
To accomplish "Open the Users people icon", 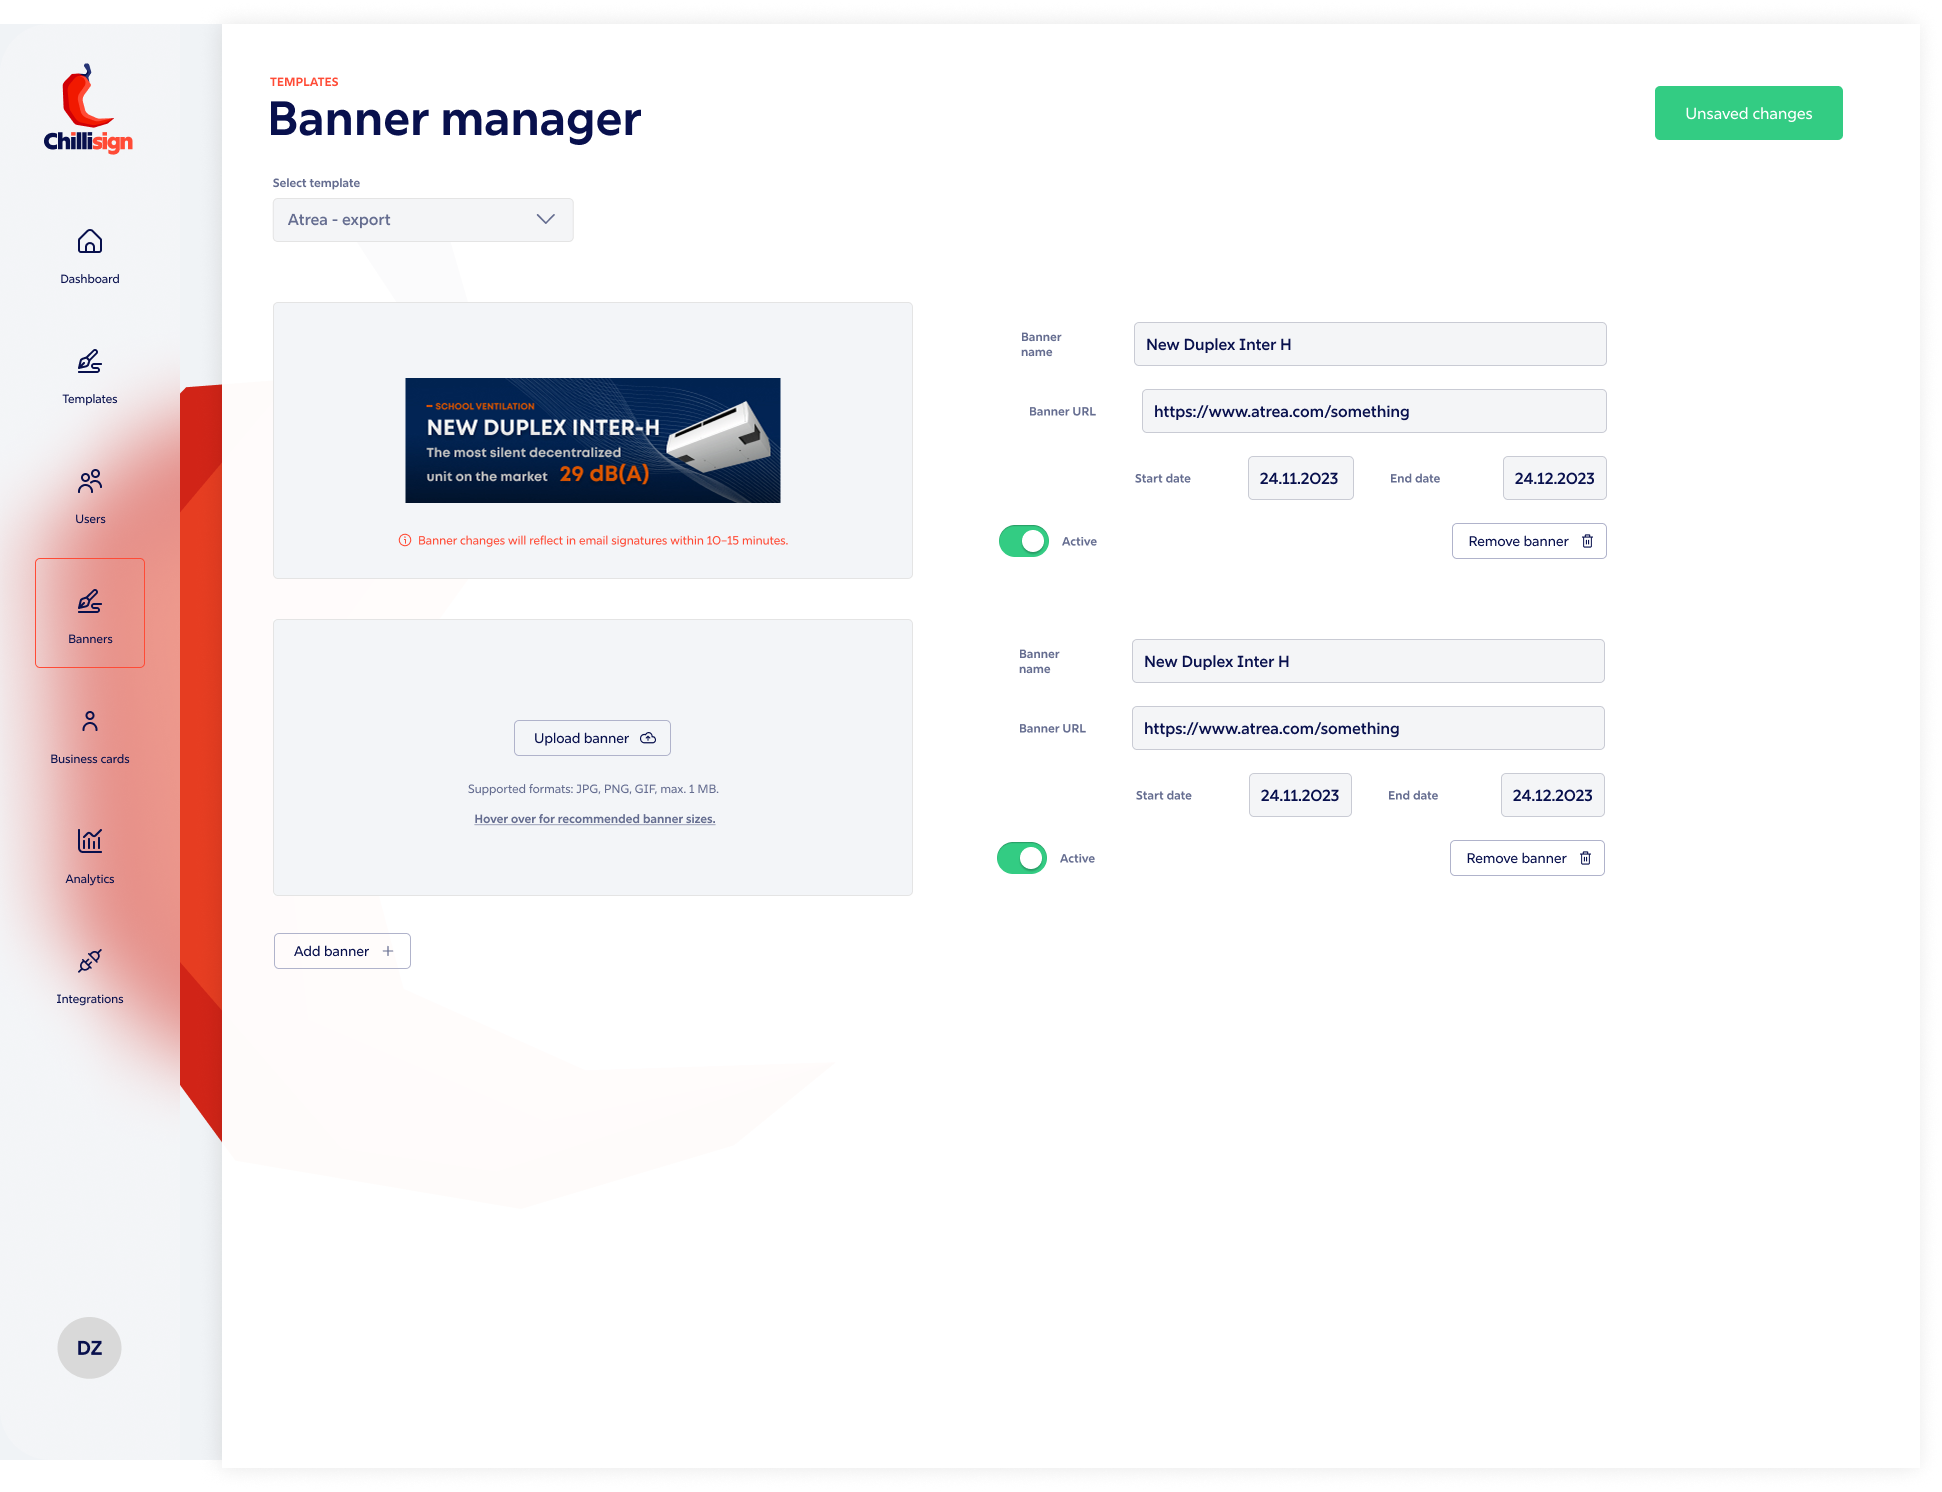I will point(90,482).
